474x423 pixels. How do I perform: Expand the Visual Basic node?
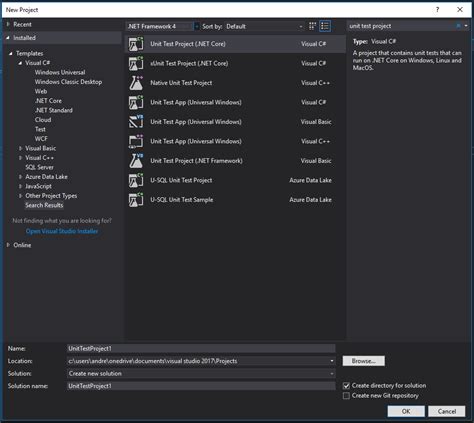coord(20,148)
